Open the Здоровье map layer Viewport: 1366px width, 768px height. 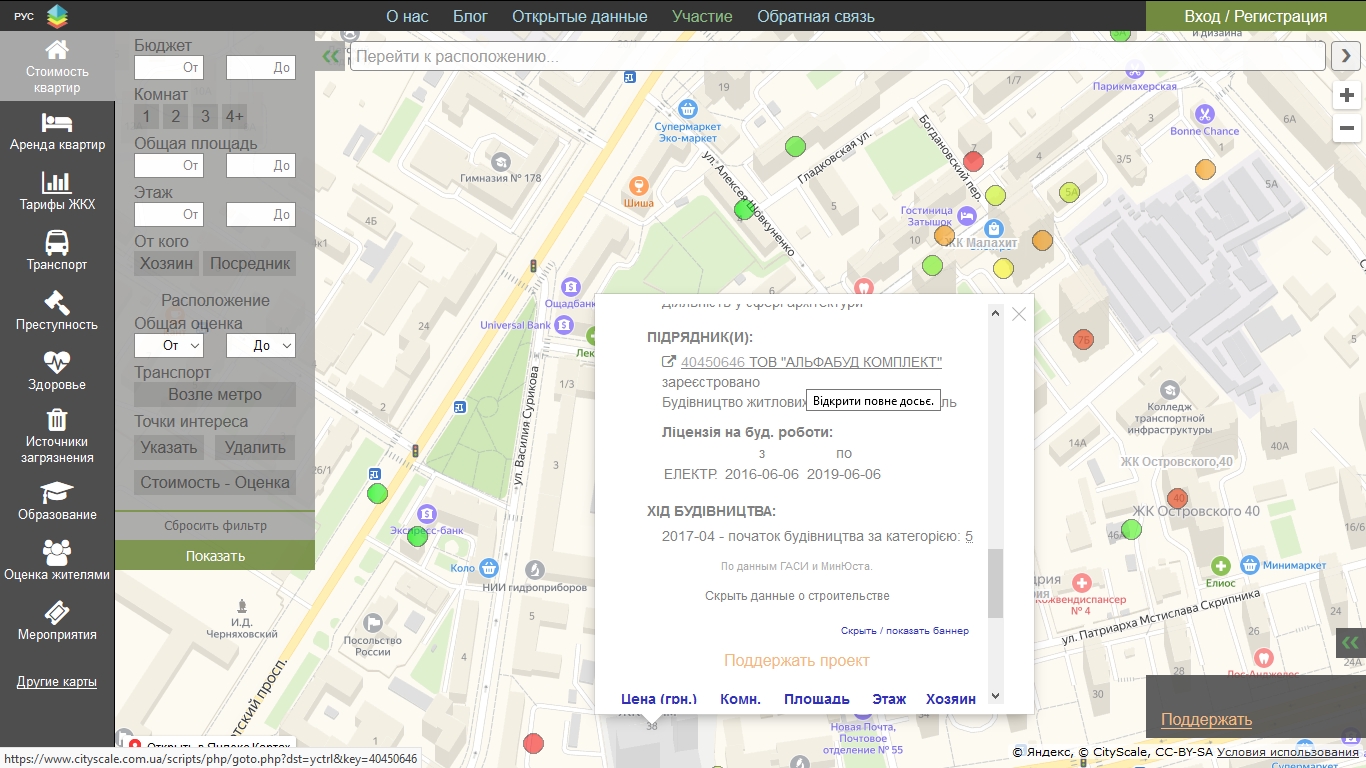tap(57, 371)
